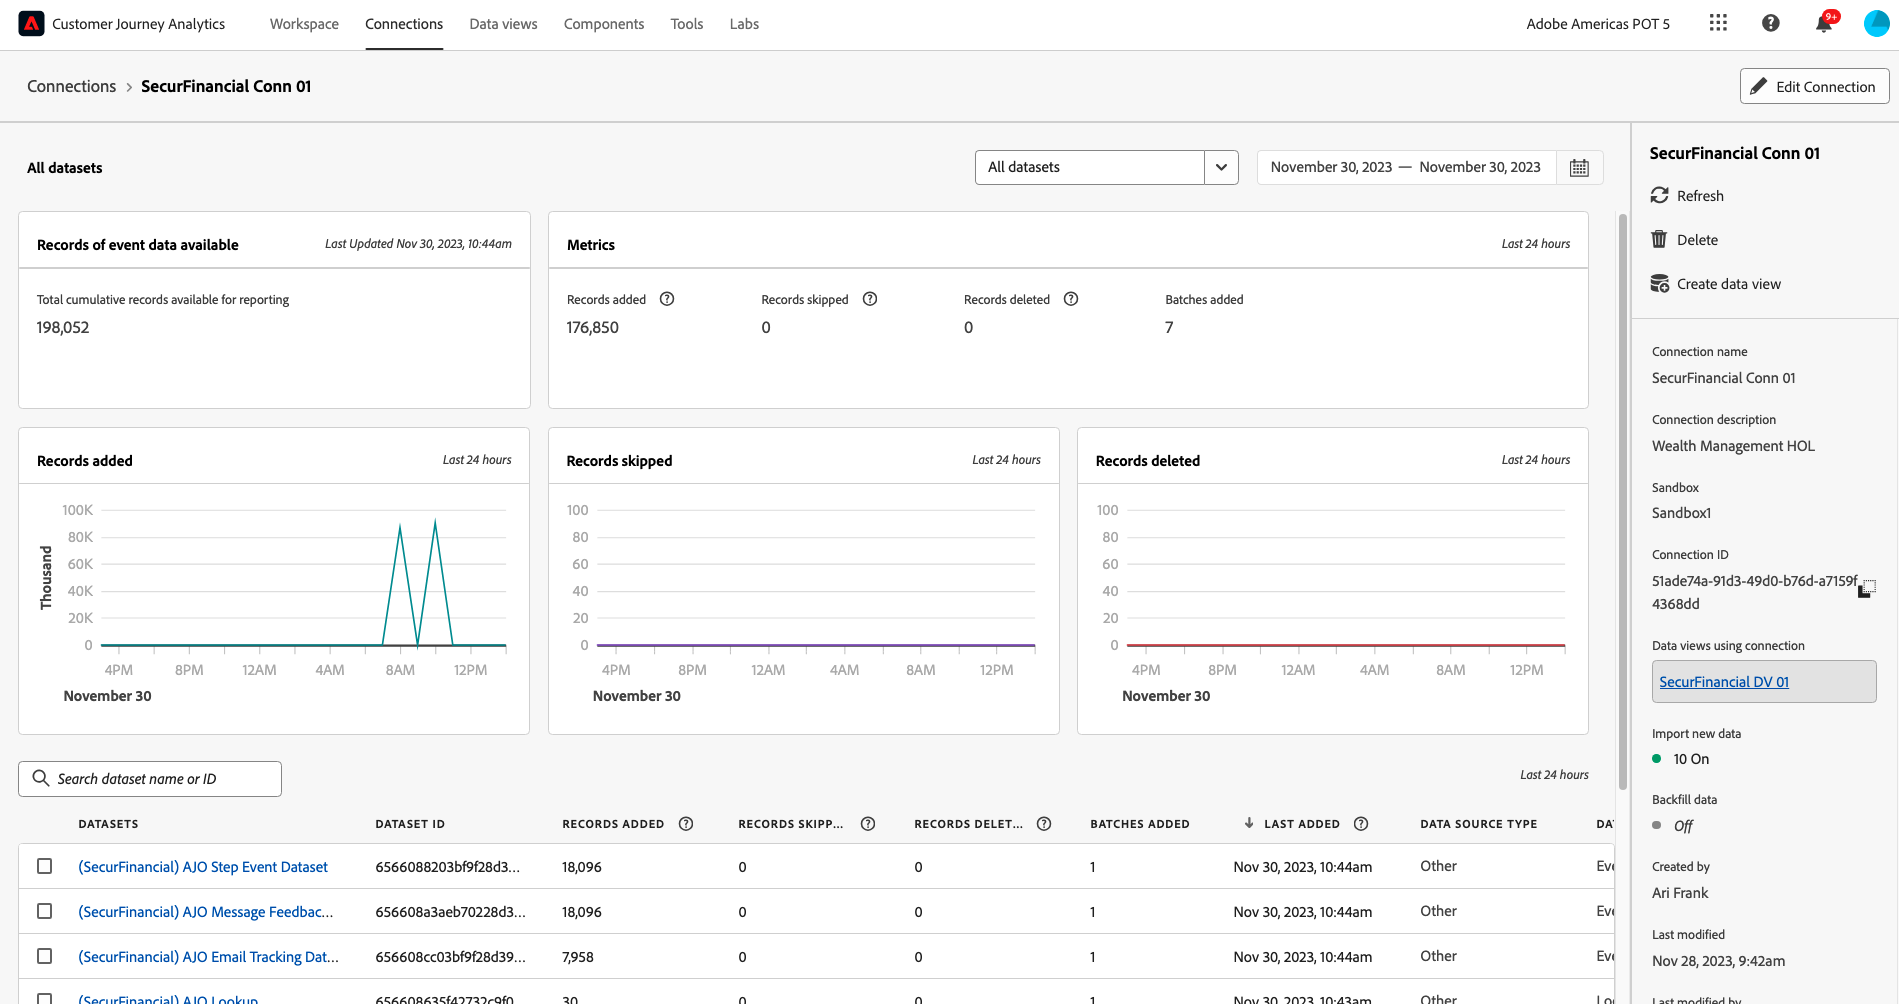This screenshot has height=1004, width=1899.
Task: Copy the Connection ID
Action: 1866,589
